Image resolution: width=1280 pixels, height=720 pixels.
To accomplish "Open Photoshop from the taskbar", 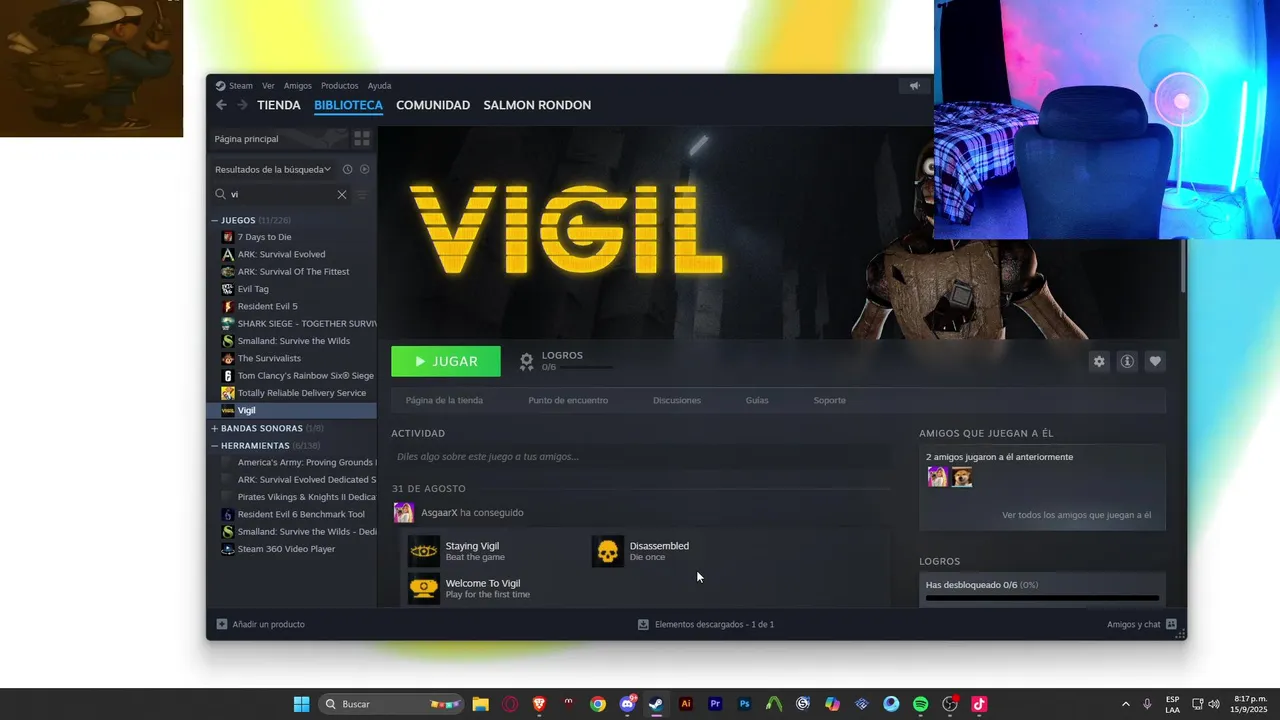I will (744, 704).
